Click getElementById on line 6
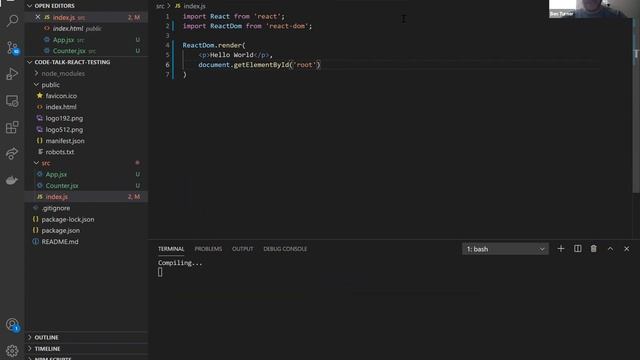640x360 pixels. click(x=261, y=65)
